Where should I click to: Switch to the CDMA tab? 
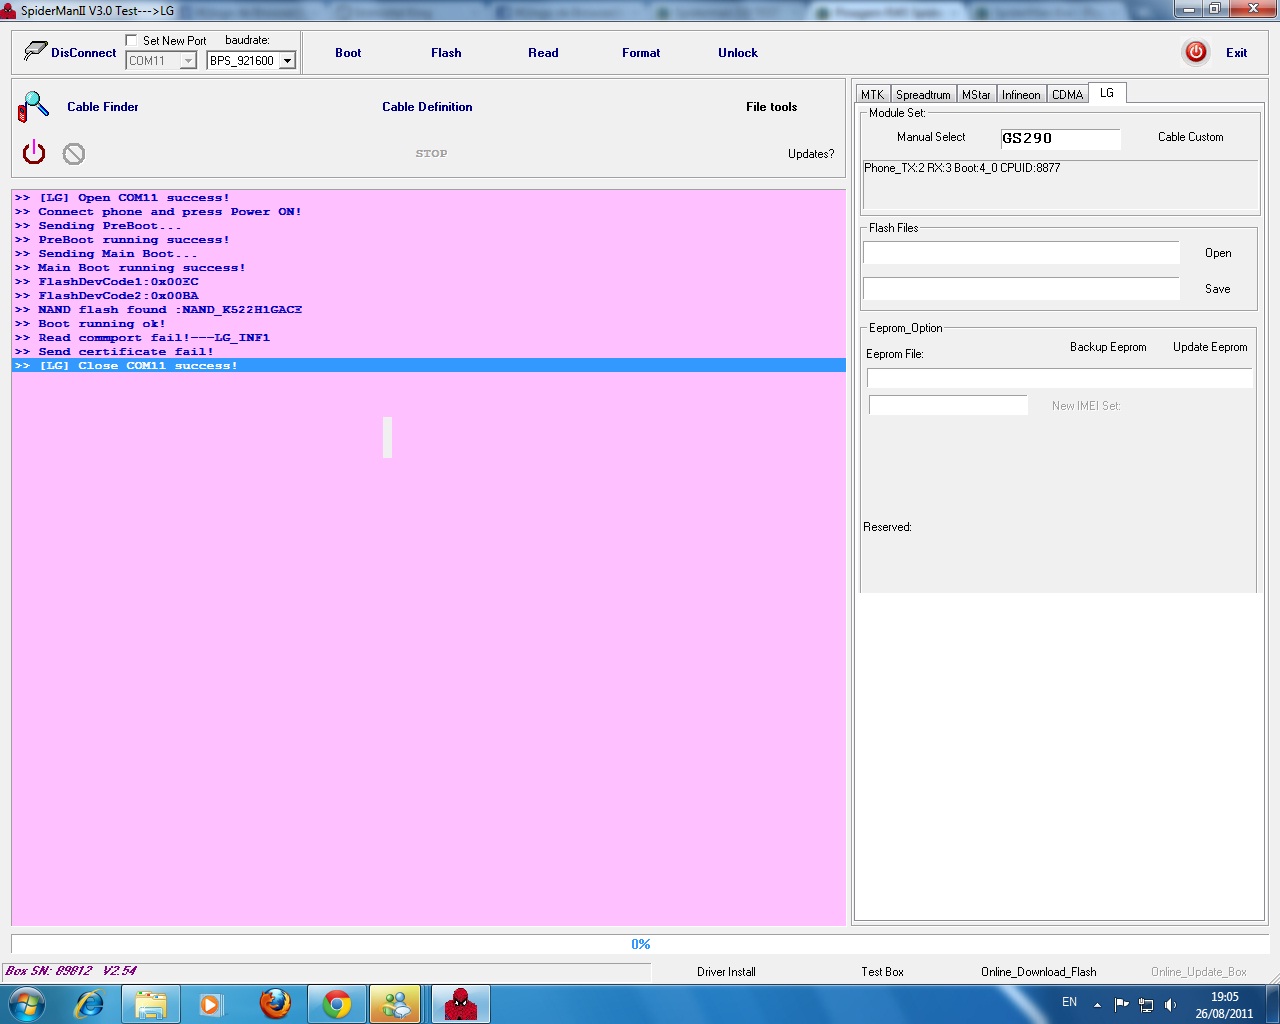pyautogui.click(x=1067, y=95)
